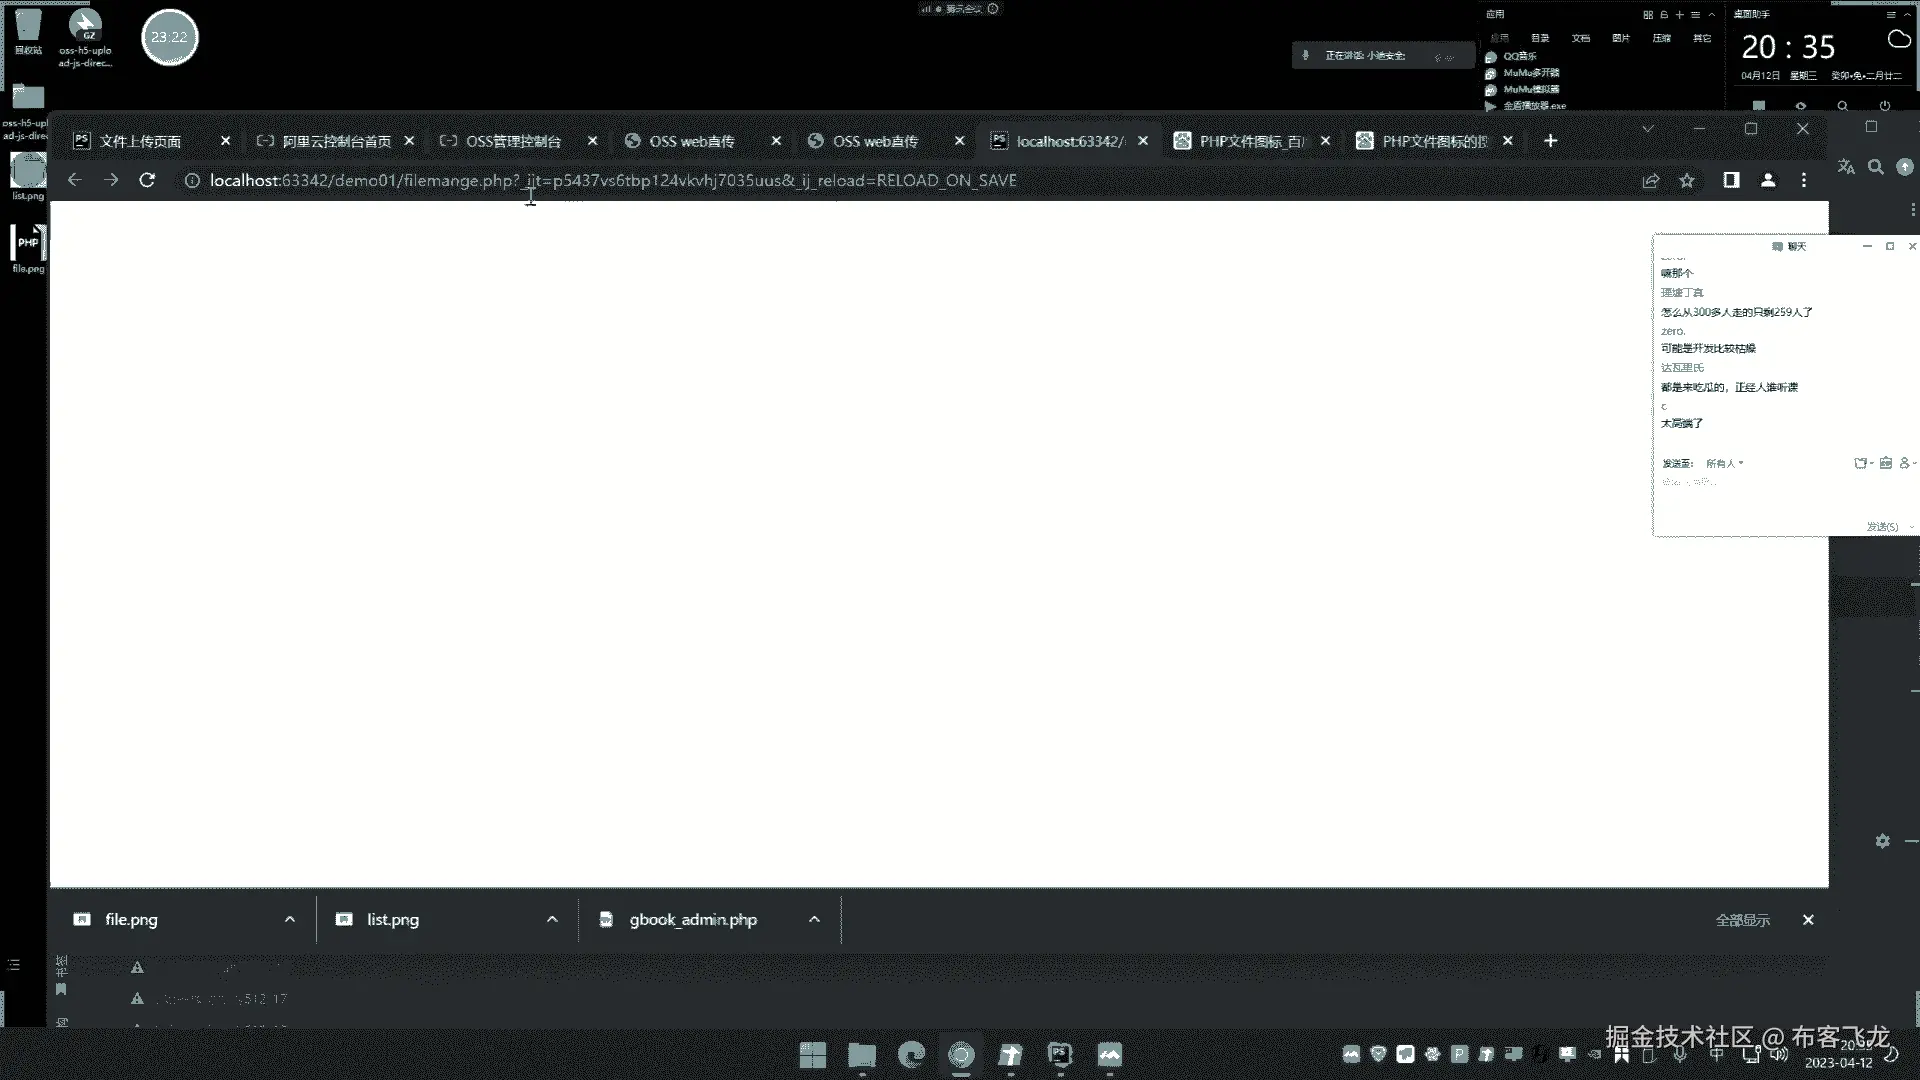Reload the current browser page
This screenshot has width=1920, height=1080.
(147, 180)
